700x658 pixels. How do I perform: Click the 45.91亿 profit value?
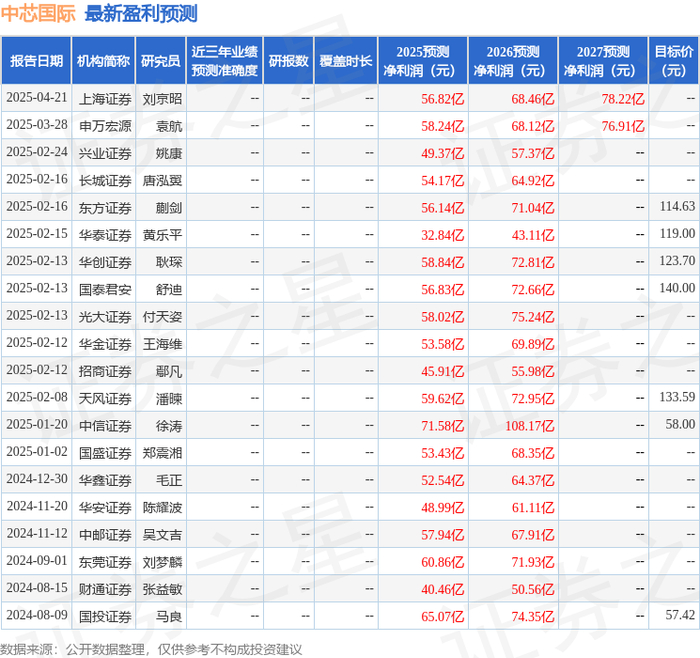442,371
